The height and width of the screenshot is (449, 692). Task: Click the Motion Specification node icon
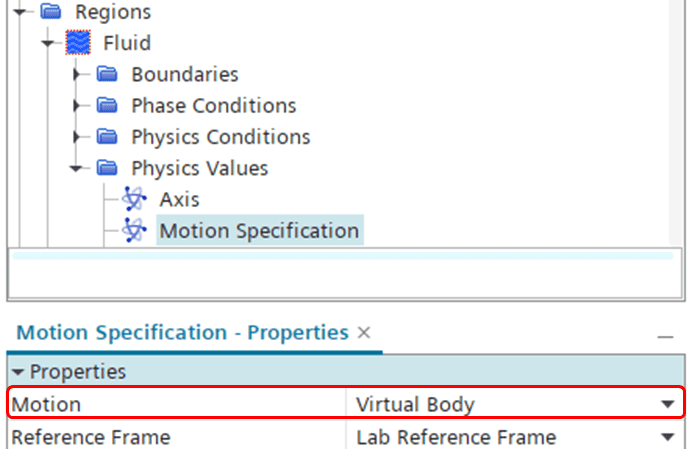(133, 231)
